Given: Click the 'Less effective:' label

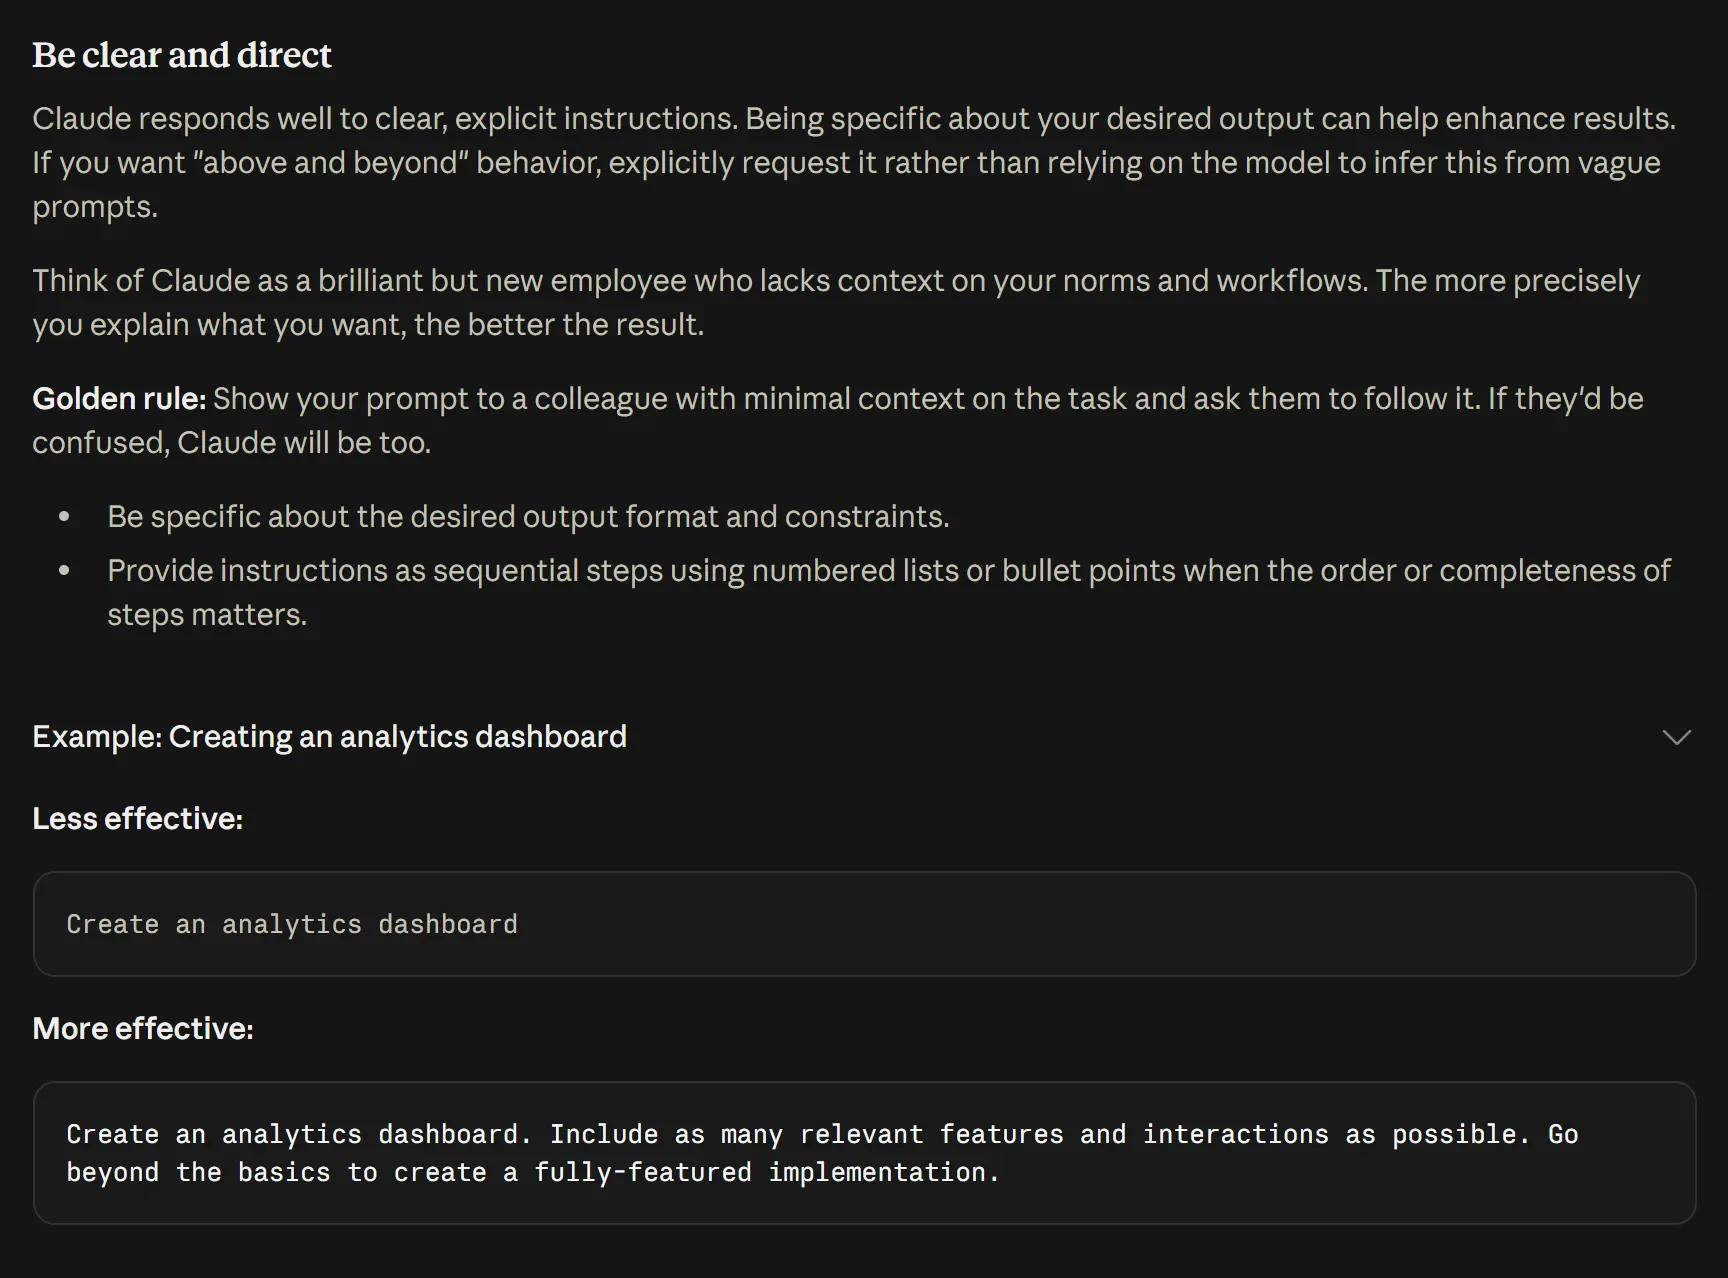Looking at the screenshot, I should [x=137, y=819].
